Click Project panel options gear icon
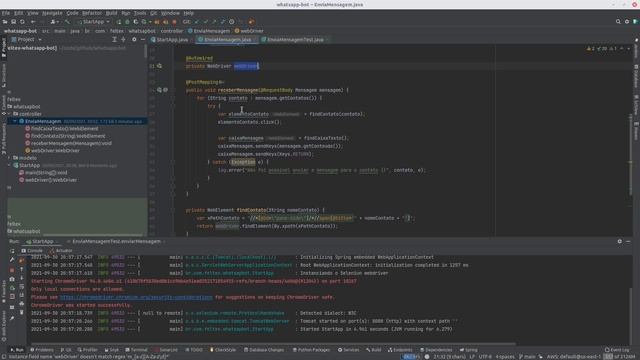The image size is (640, 360). tap(134, 40)
